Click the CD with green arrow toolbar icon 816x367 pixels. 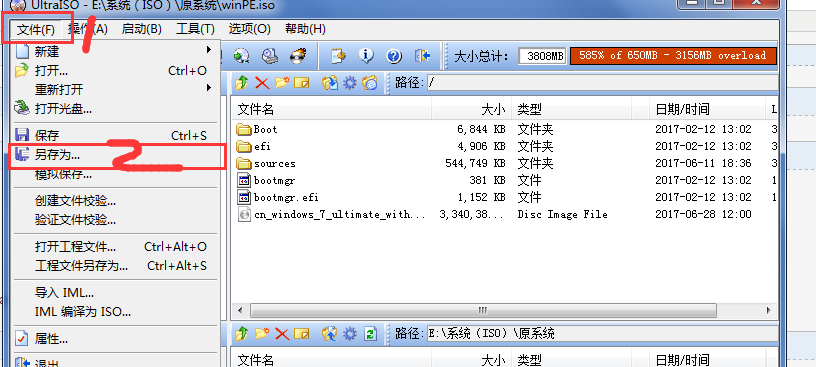tap(240, 56)
